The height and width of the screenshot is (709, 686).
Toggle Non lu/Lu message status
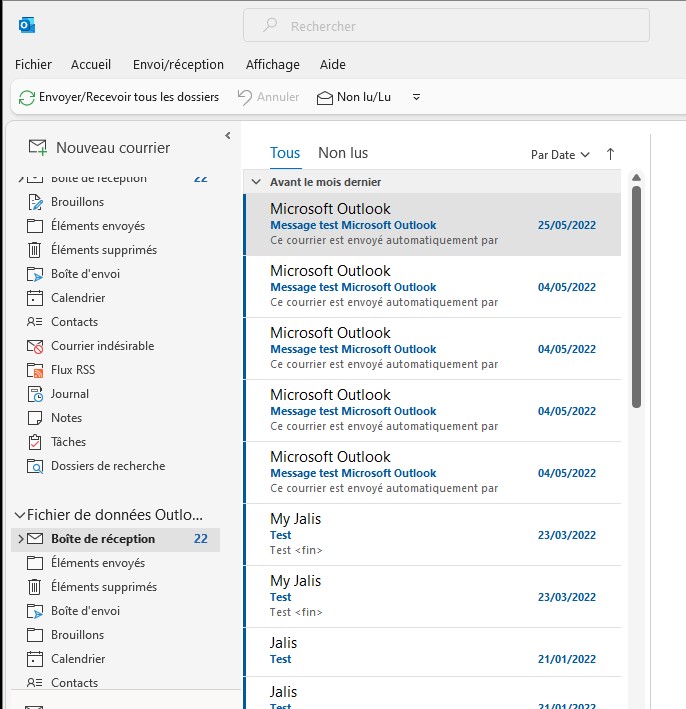[x=353, y=97]
